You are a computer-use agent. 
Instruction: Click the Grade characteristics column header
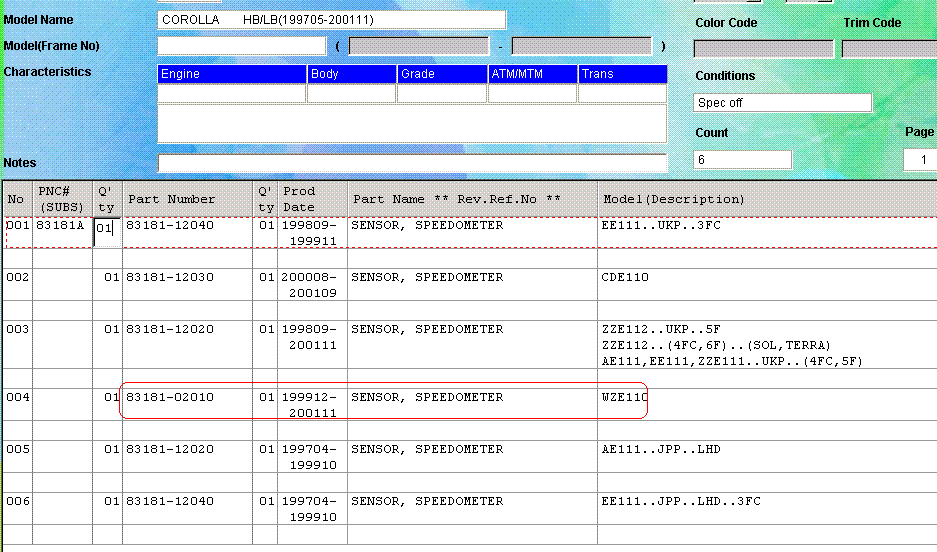[441, 74]
